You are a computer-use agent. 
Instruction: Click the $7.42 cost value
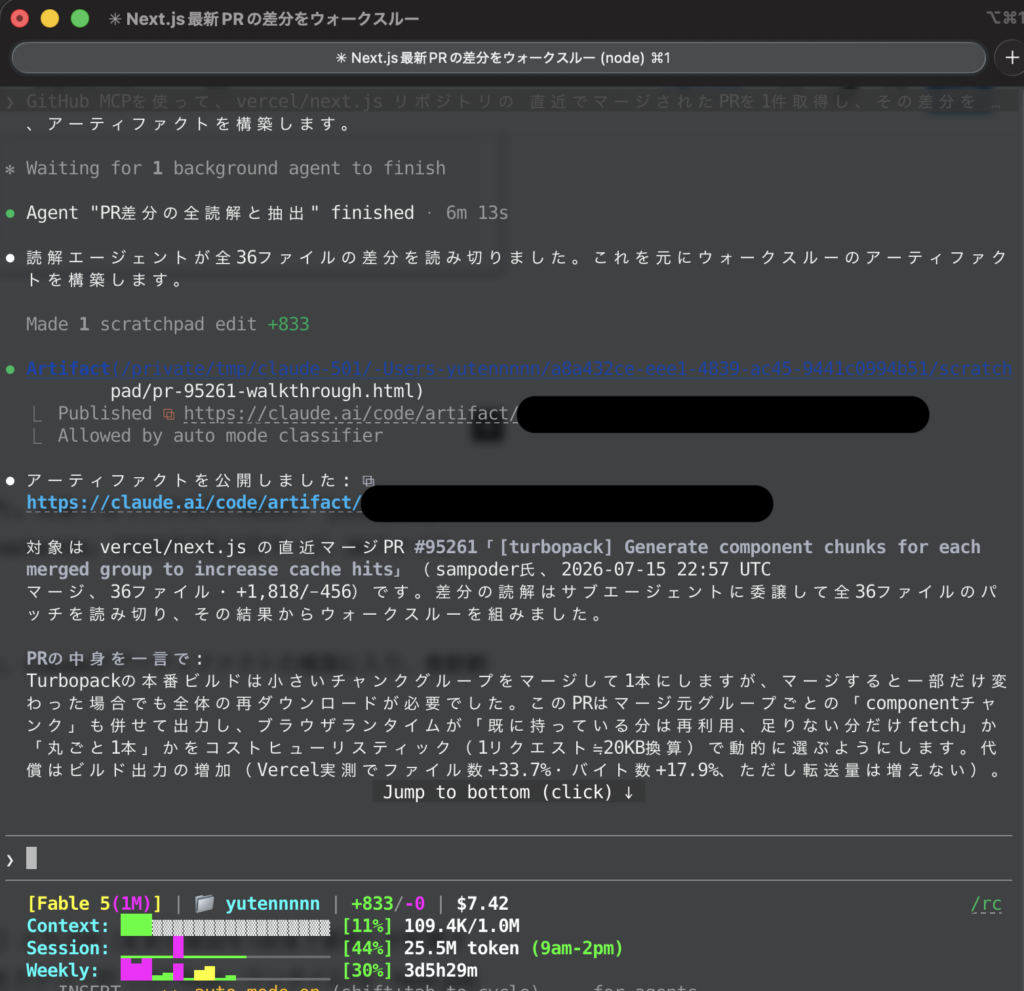[x=482, y=903]
